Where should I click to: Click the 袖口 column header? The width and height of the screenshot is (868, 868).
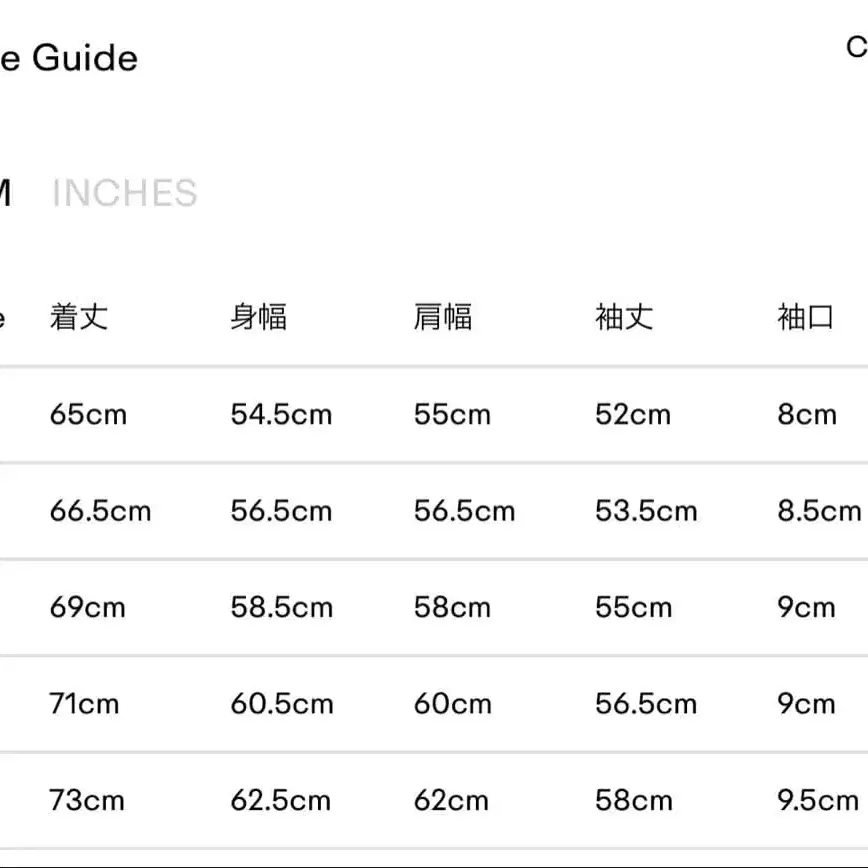[806, 318]
